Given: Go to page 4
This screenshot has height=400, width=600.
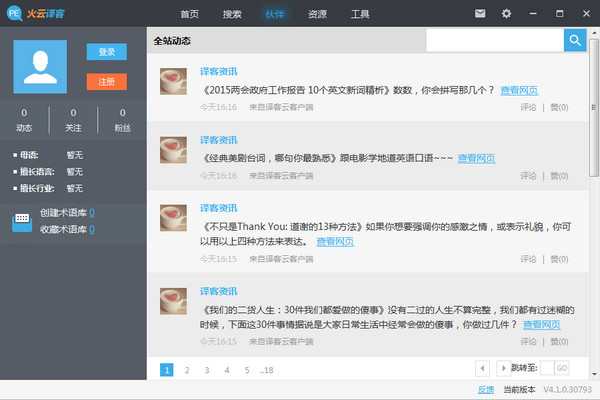Looking at the screenshot, I should [x=227, y=370].
